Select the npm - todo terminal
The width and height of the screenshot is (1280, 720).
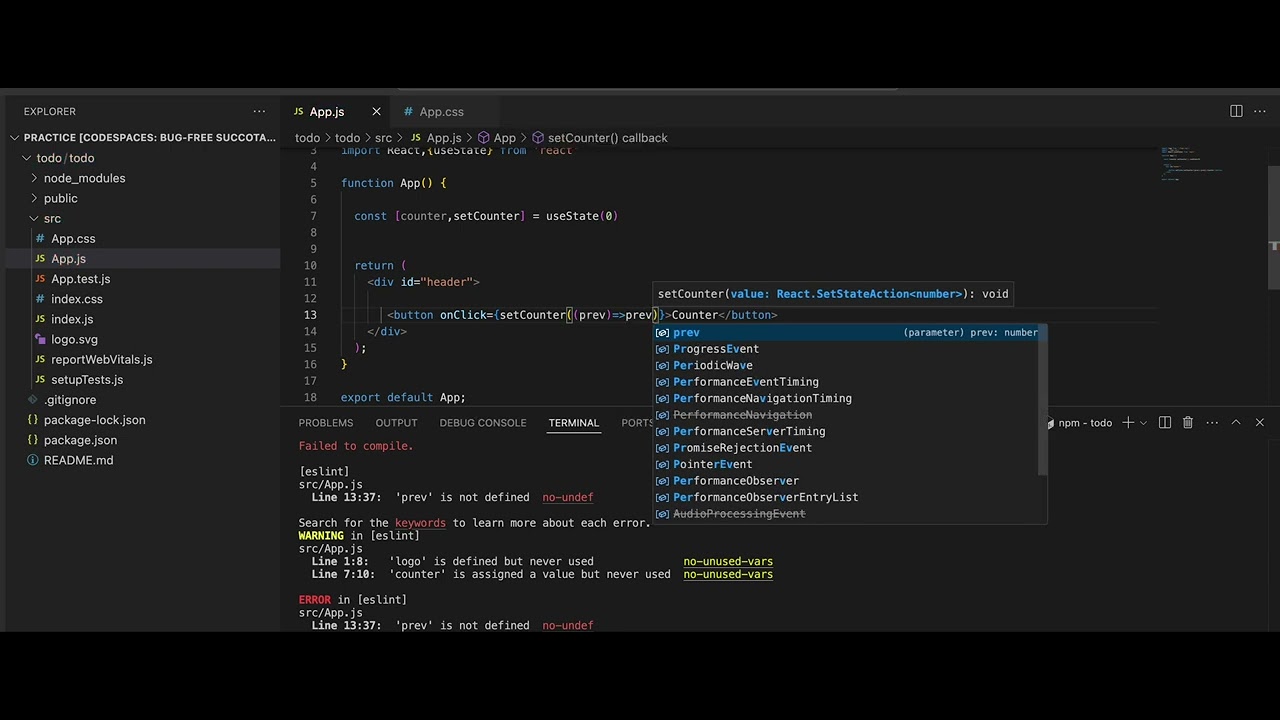coord(1080,423)
